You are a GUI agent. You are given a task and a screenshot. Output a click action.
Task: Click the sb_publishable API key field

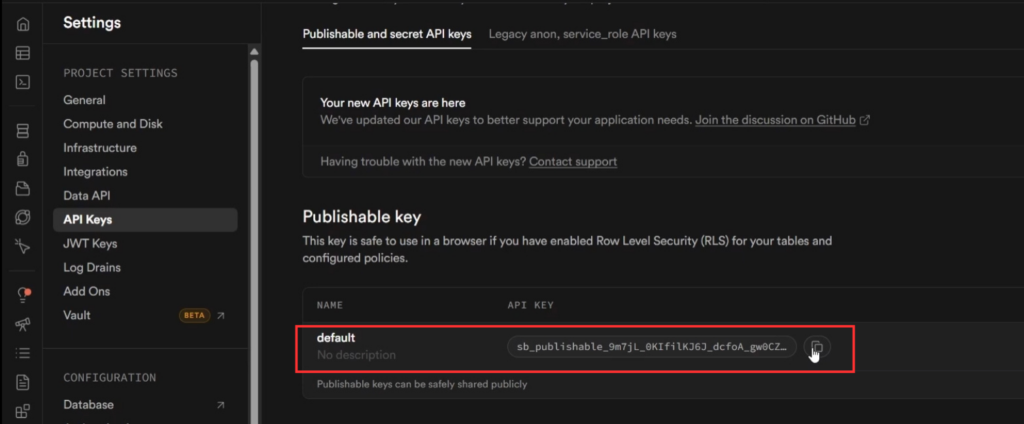tap(652, 347)
